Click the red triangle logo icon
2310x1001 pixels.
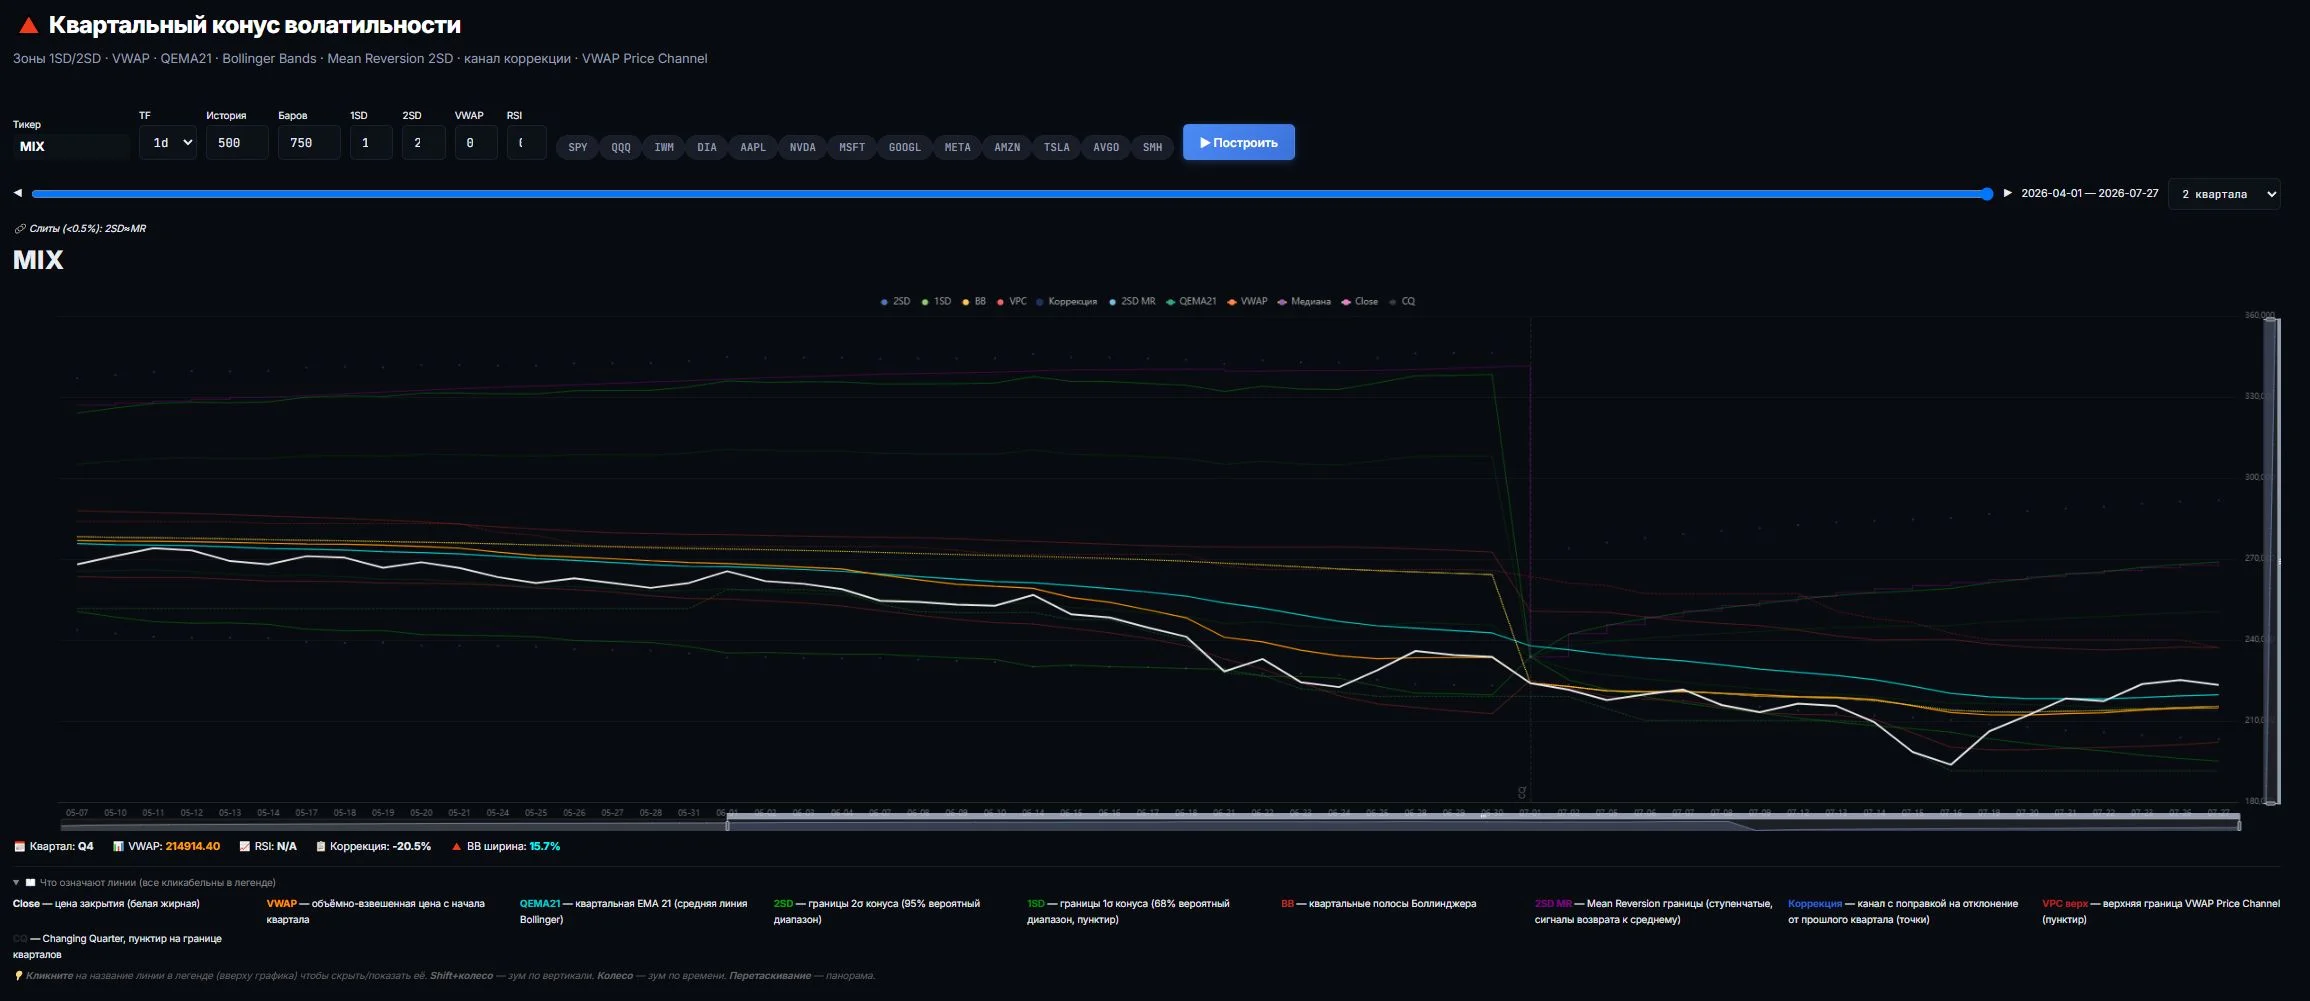[x=29, y=25]
